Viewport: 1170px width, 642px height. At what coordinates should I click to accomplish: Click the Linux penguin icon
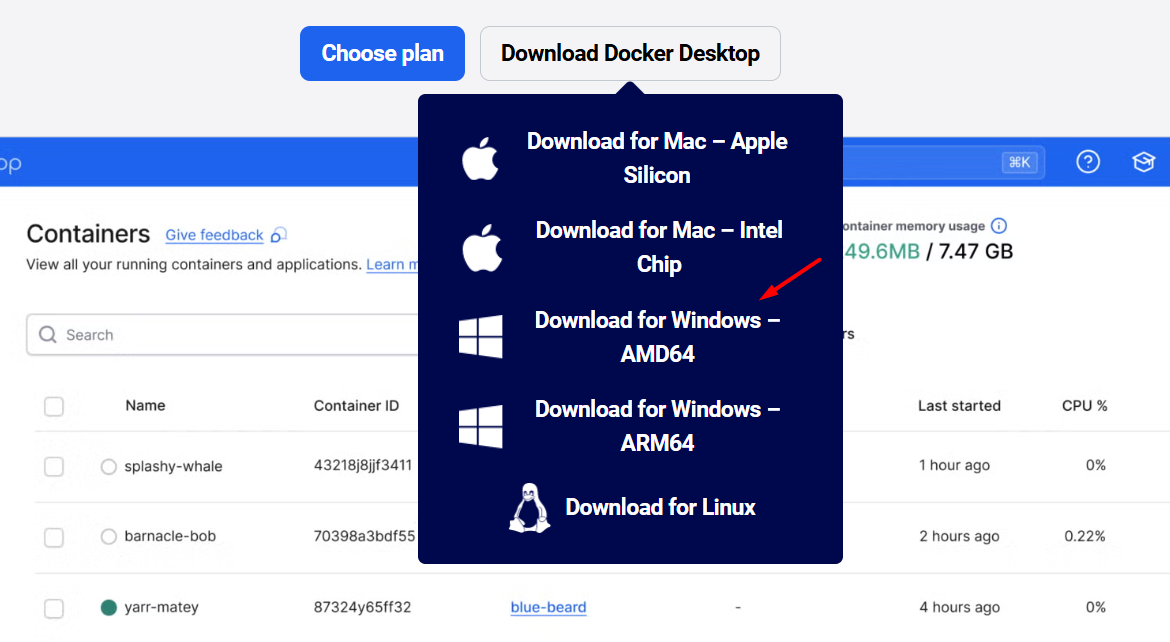tap(530, 508)
